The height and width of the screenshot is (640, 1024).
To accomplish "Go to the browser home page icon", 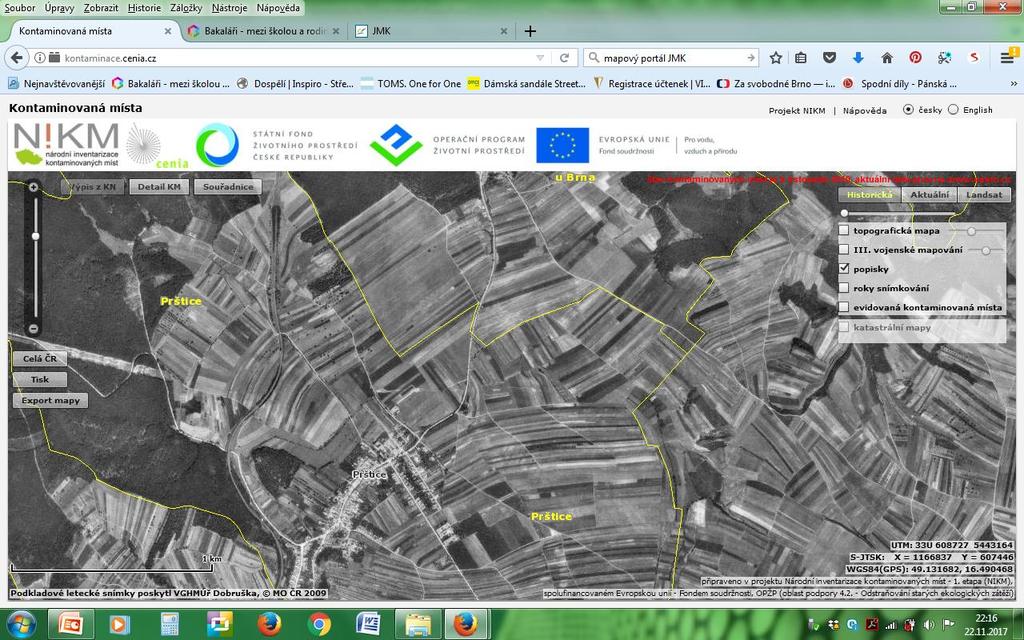I will [887, 58].
